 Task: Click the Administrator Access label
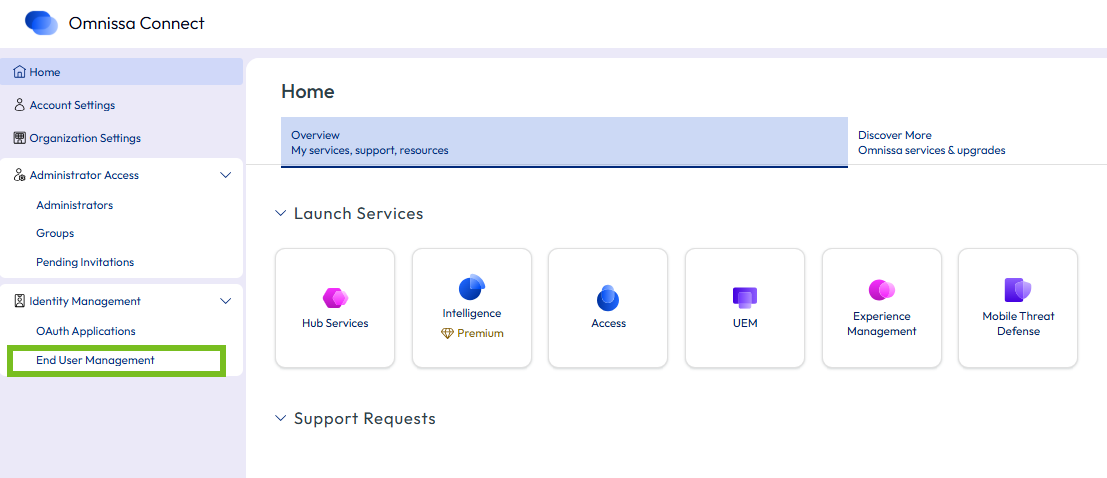point(84,175)
